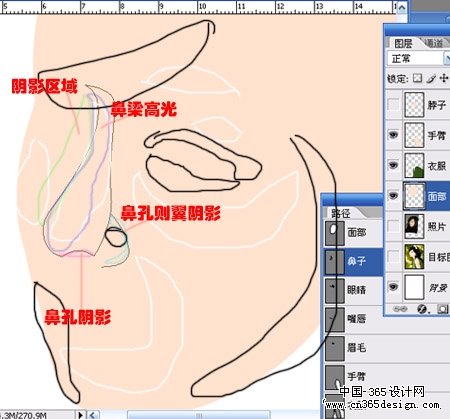The width and height of the screenshot is (450, 419).
Task: Select the 图层 tab
Action: [x=403, y=43]
